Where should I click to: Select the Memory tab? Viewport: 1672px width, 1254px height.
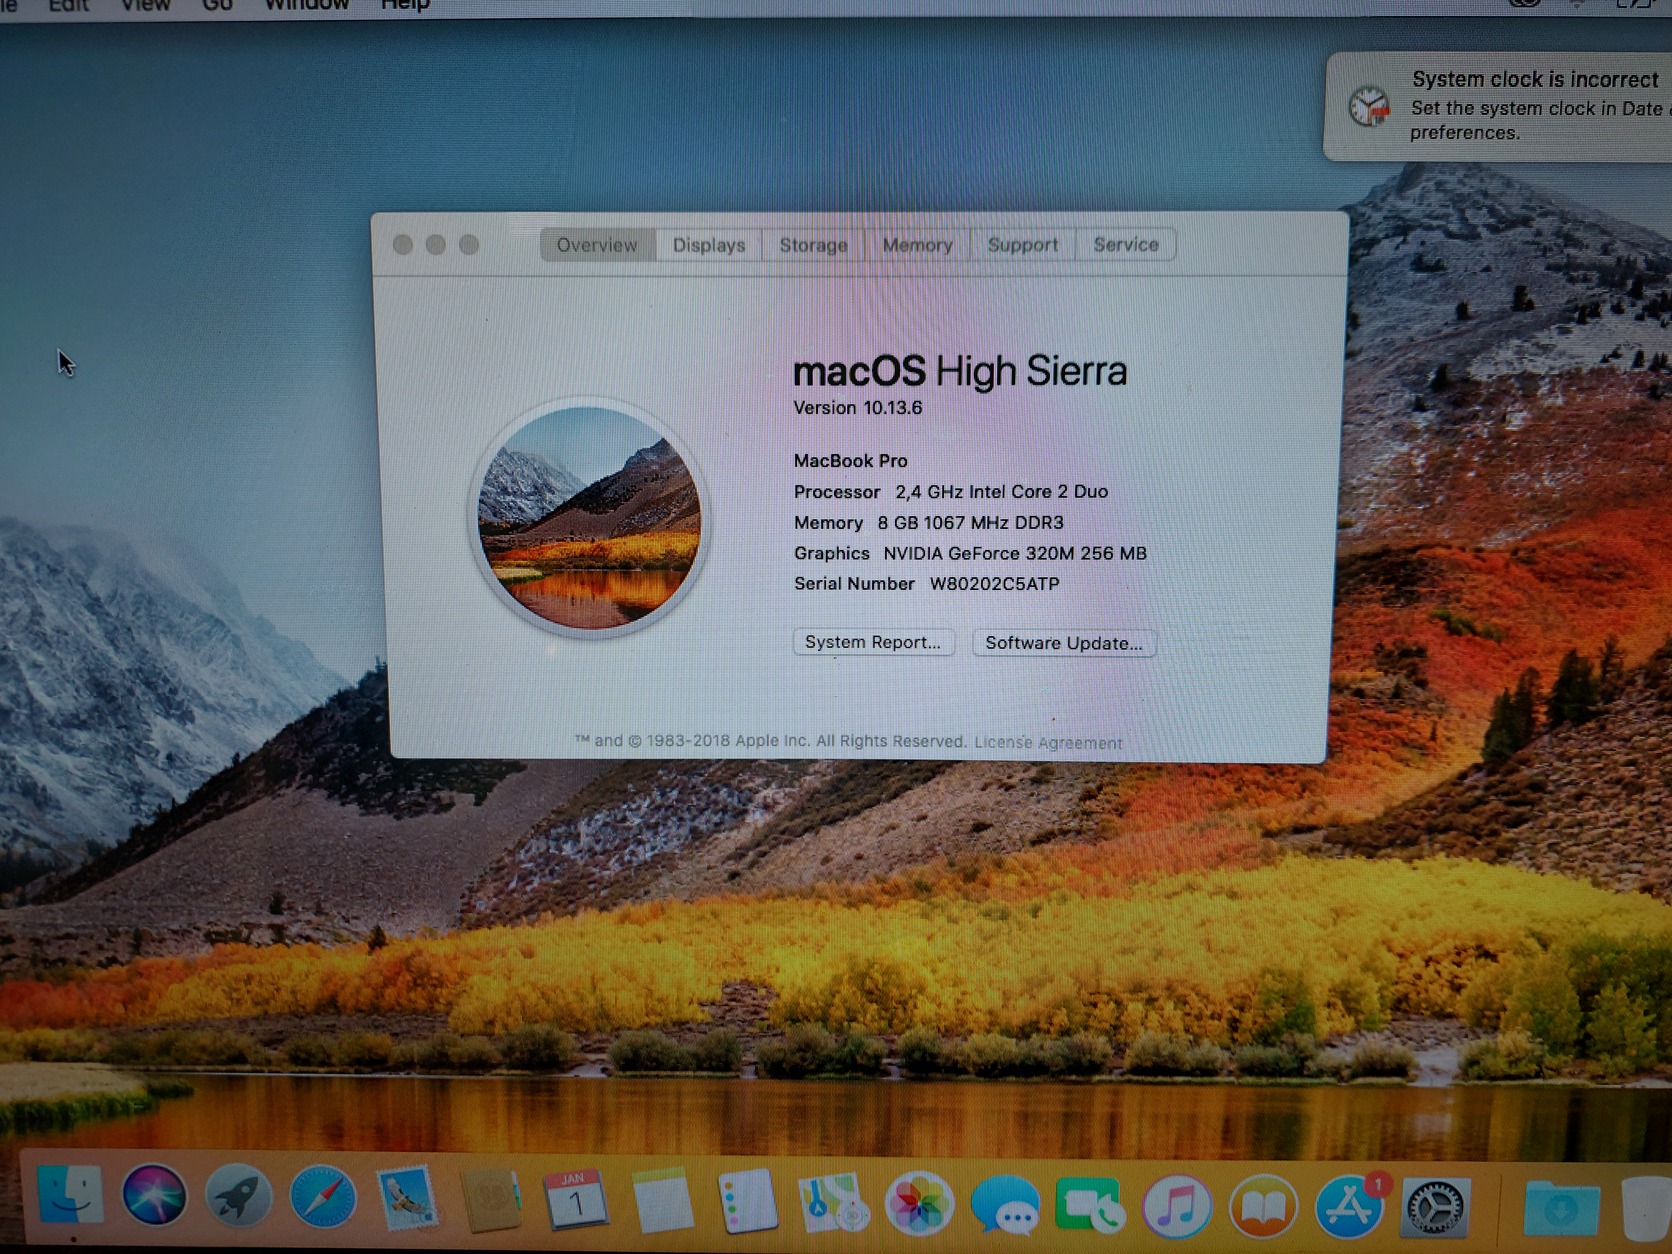coord(917,245)
